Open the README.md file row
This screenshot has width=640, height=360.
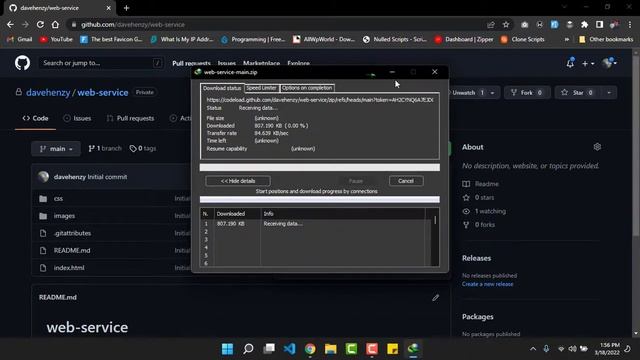[72, 250]
